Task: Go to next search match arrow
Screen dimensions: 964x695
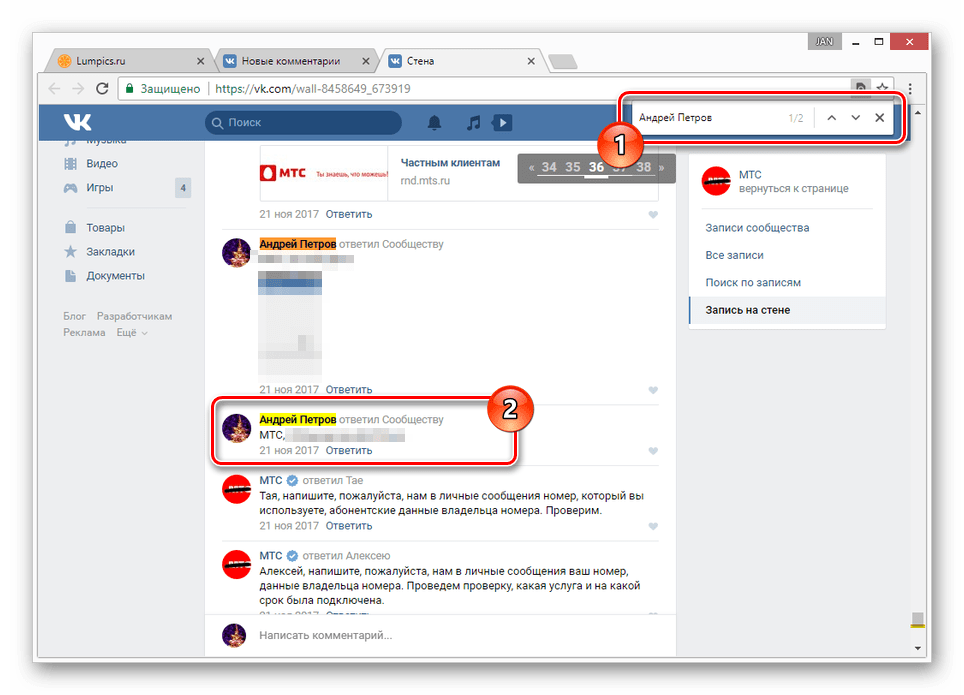Action: click(x=855, y=117)
